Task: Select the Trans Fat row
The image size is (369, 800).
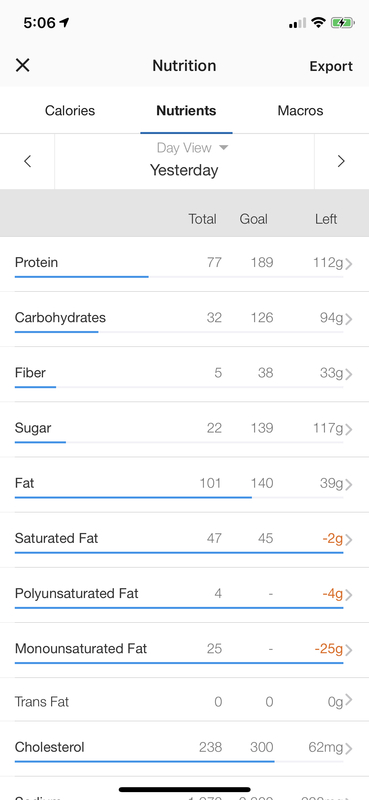Action: point(184,702)
